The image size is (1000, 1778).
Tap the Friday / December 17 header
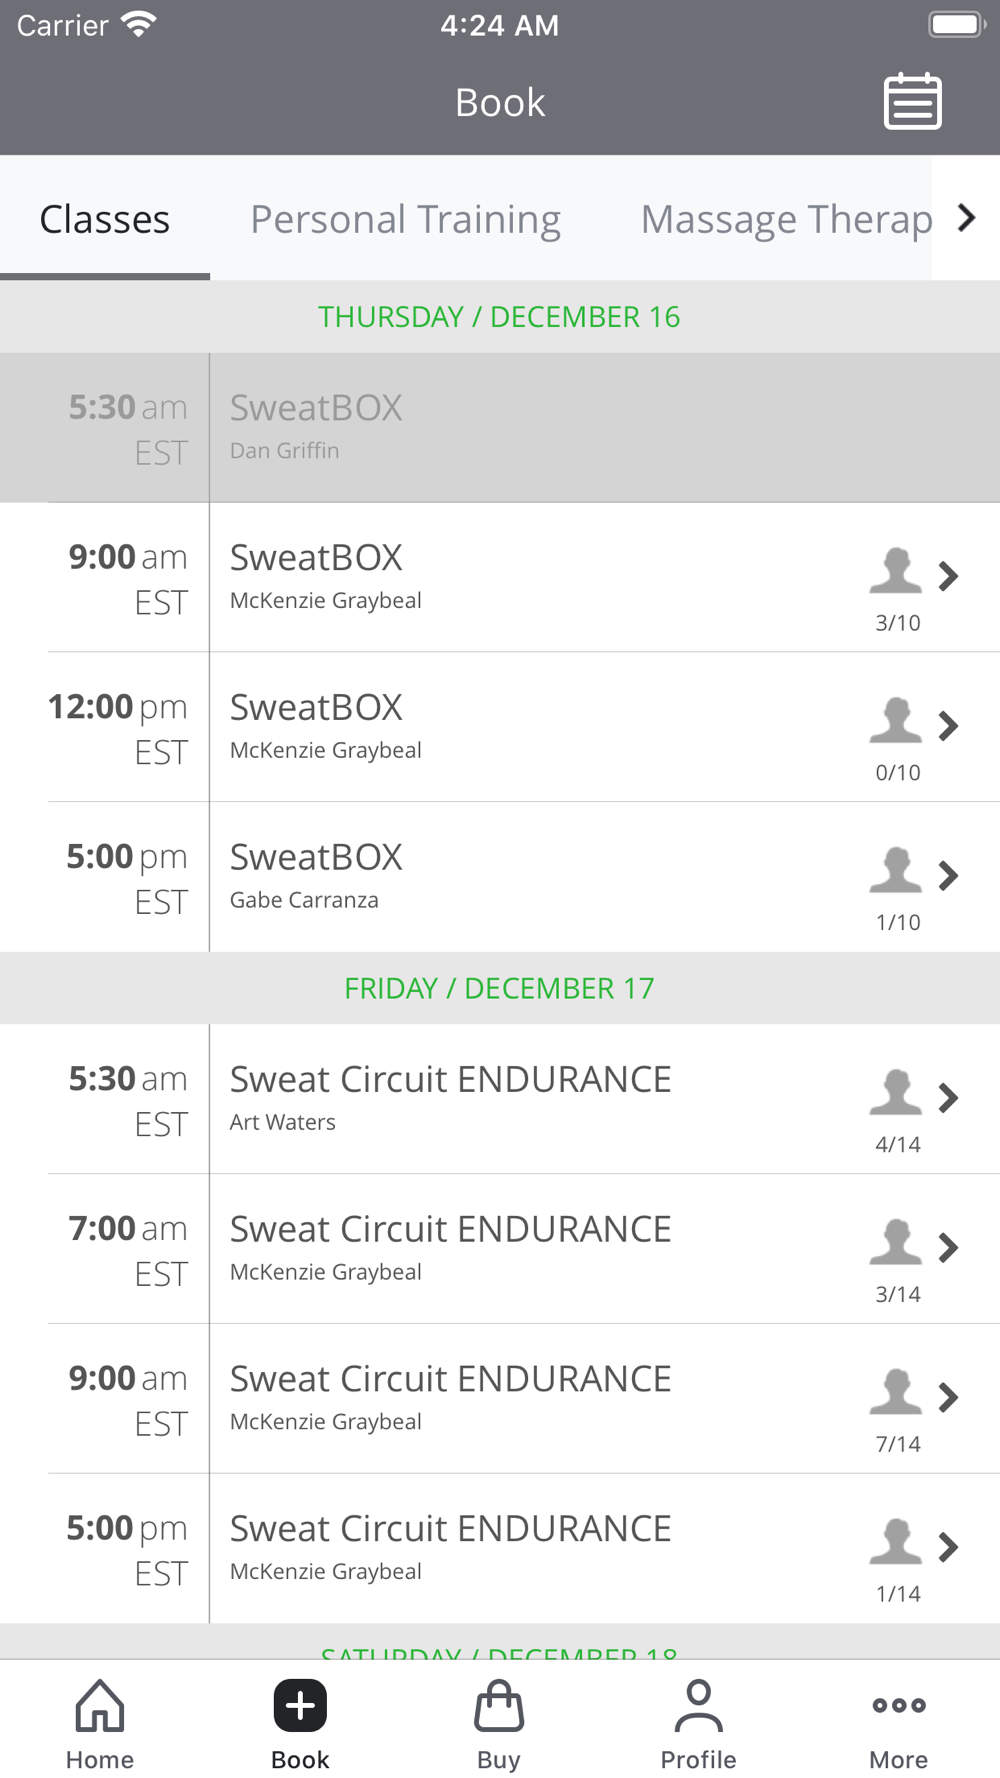(x=499, y=988)
